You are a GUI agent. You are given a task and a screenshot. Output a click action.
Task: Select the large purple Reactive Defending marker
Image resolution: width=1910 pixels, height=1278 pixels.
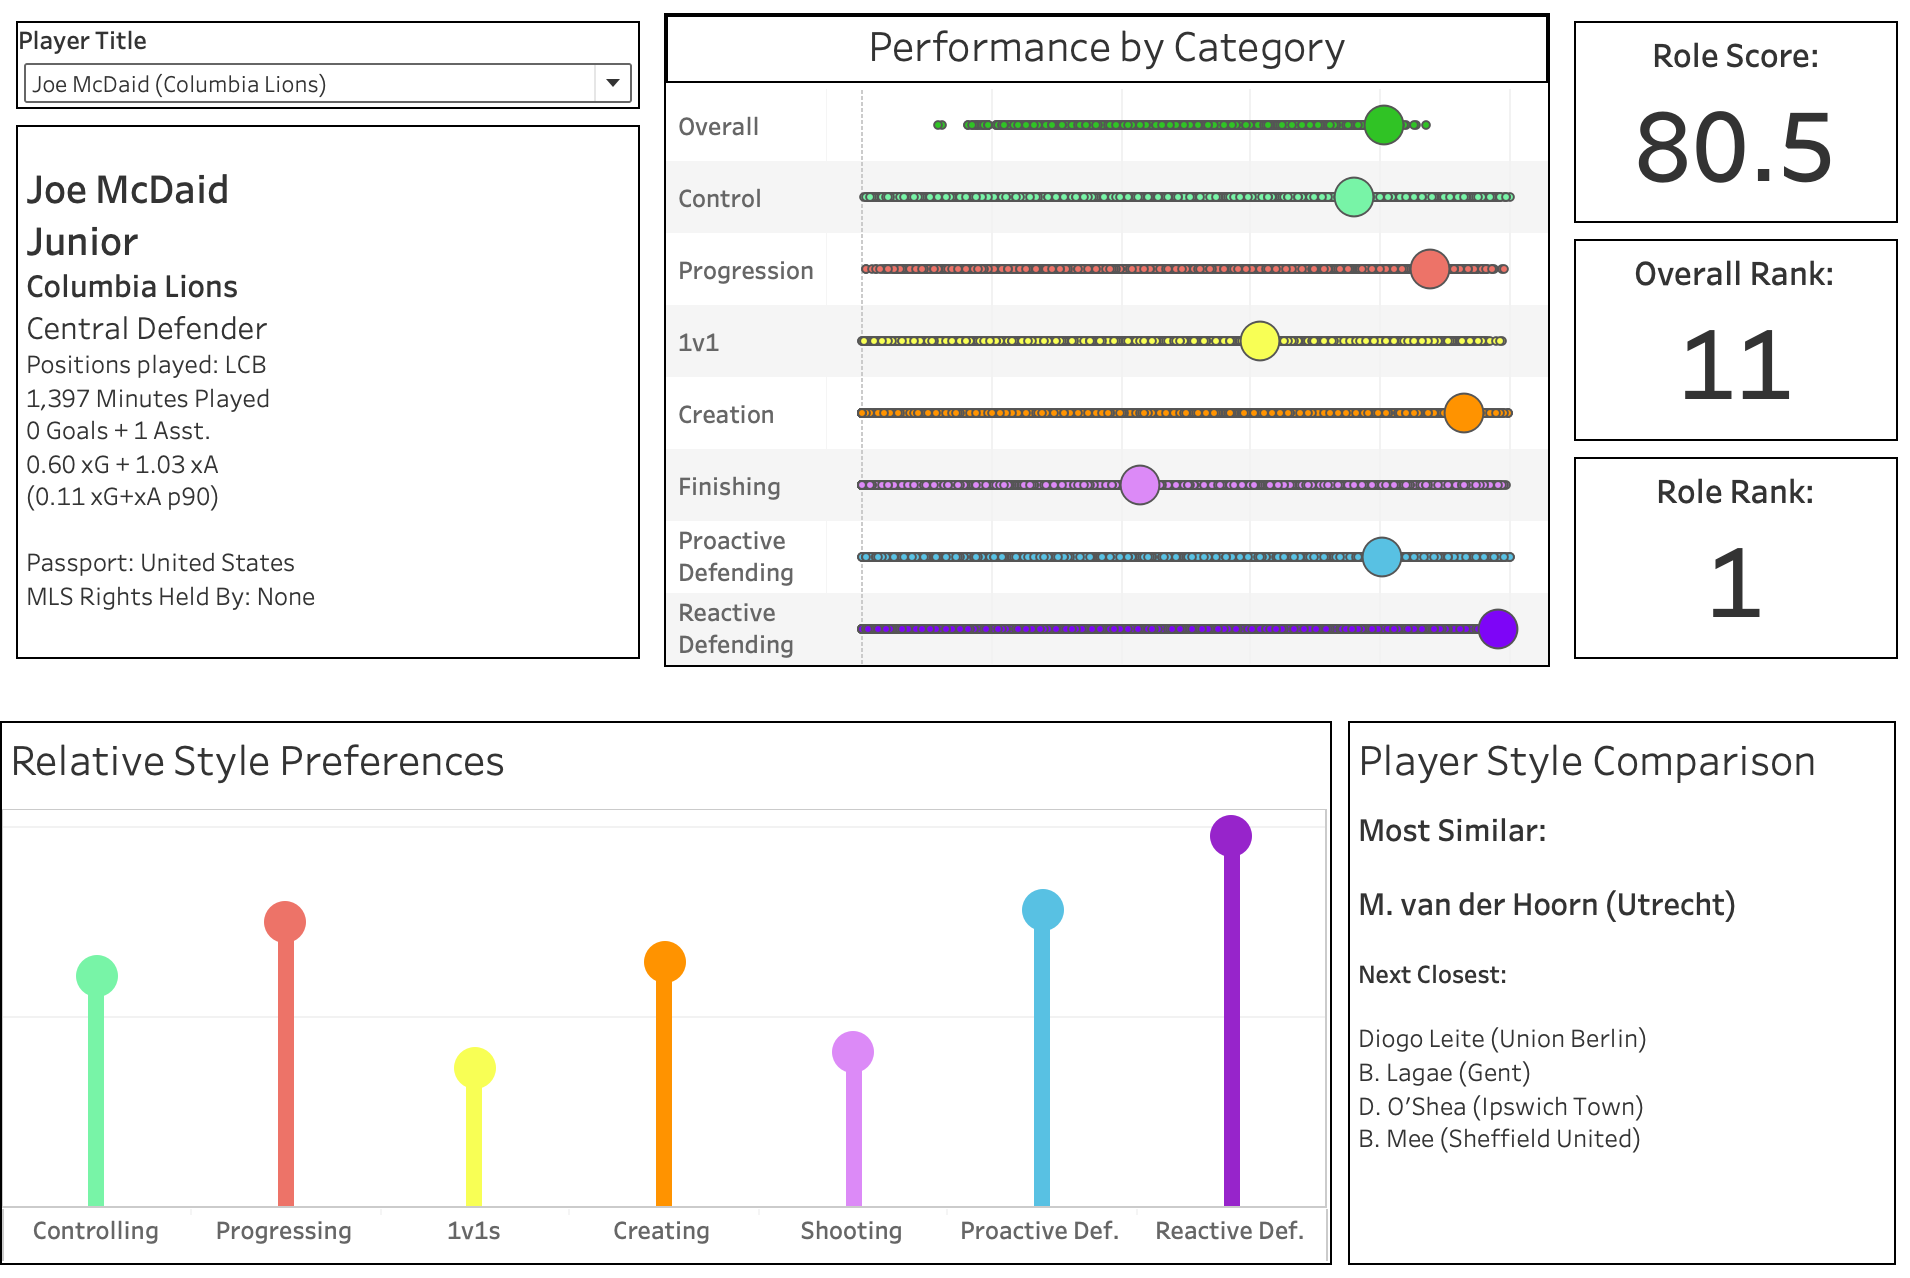[x=1498, y=629]
